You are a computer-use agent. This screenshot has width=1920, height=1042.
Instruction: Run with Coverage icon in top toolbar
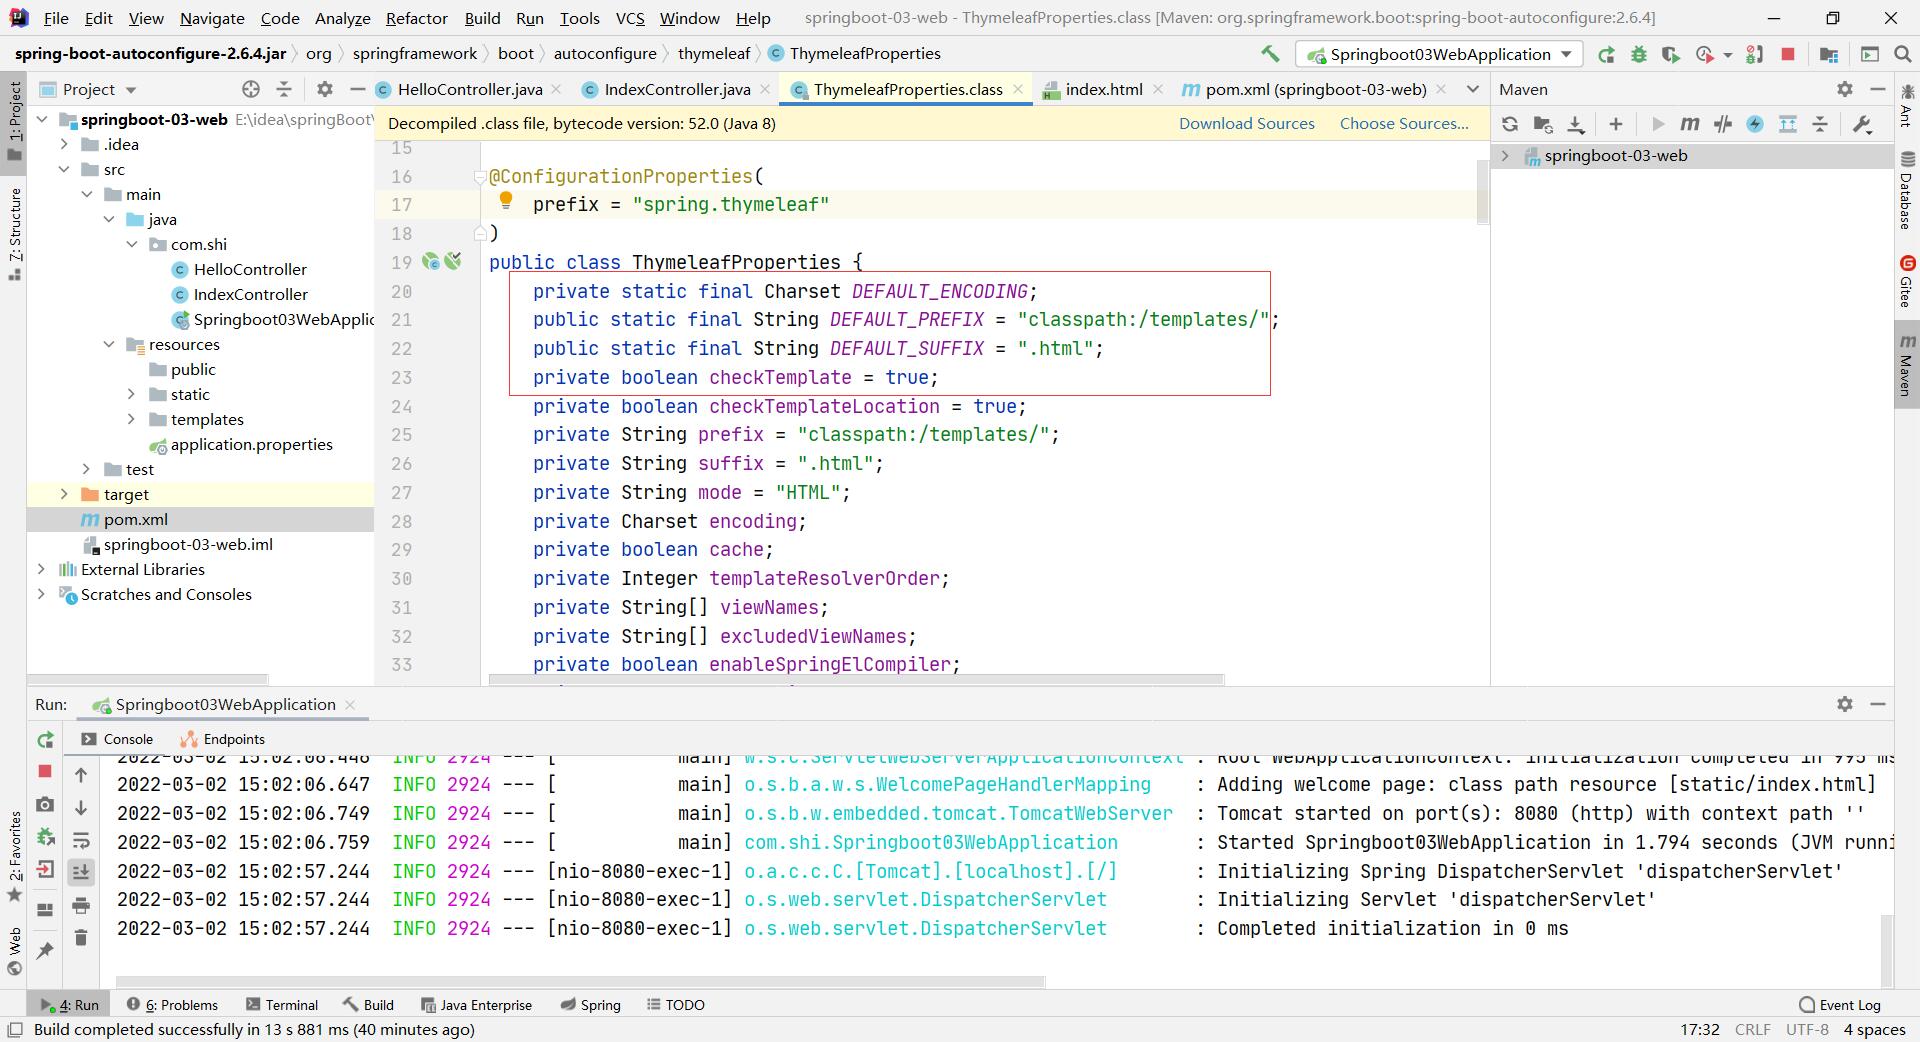1670,55
